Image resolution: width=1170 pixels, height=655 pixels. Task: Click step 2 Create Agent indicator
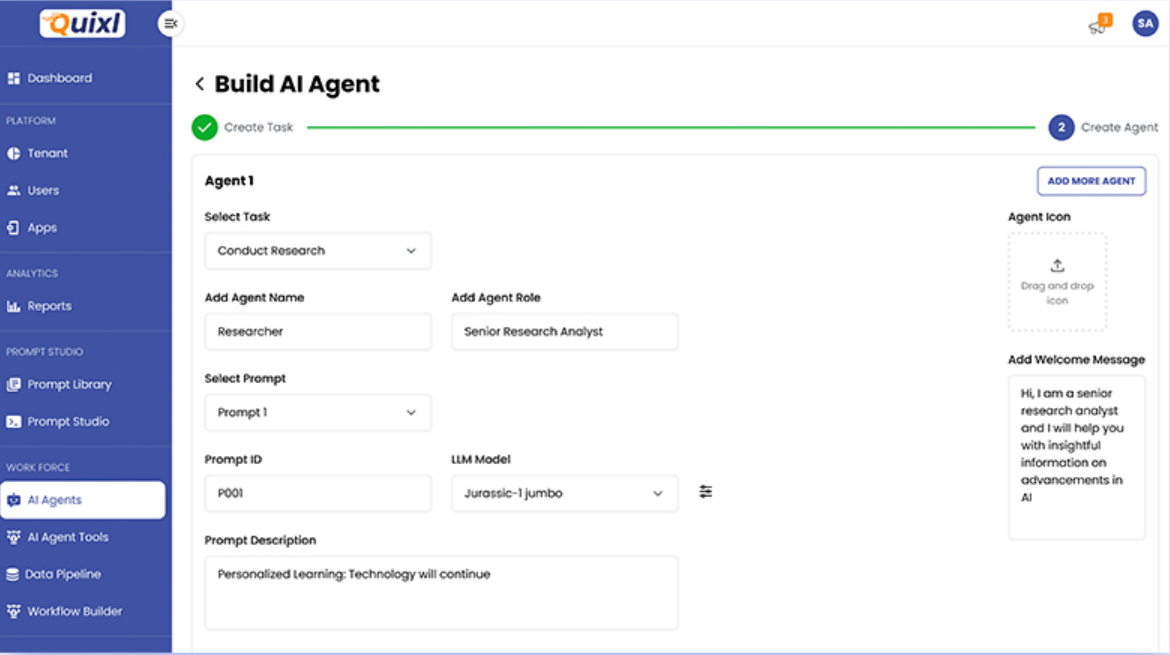1061,128
